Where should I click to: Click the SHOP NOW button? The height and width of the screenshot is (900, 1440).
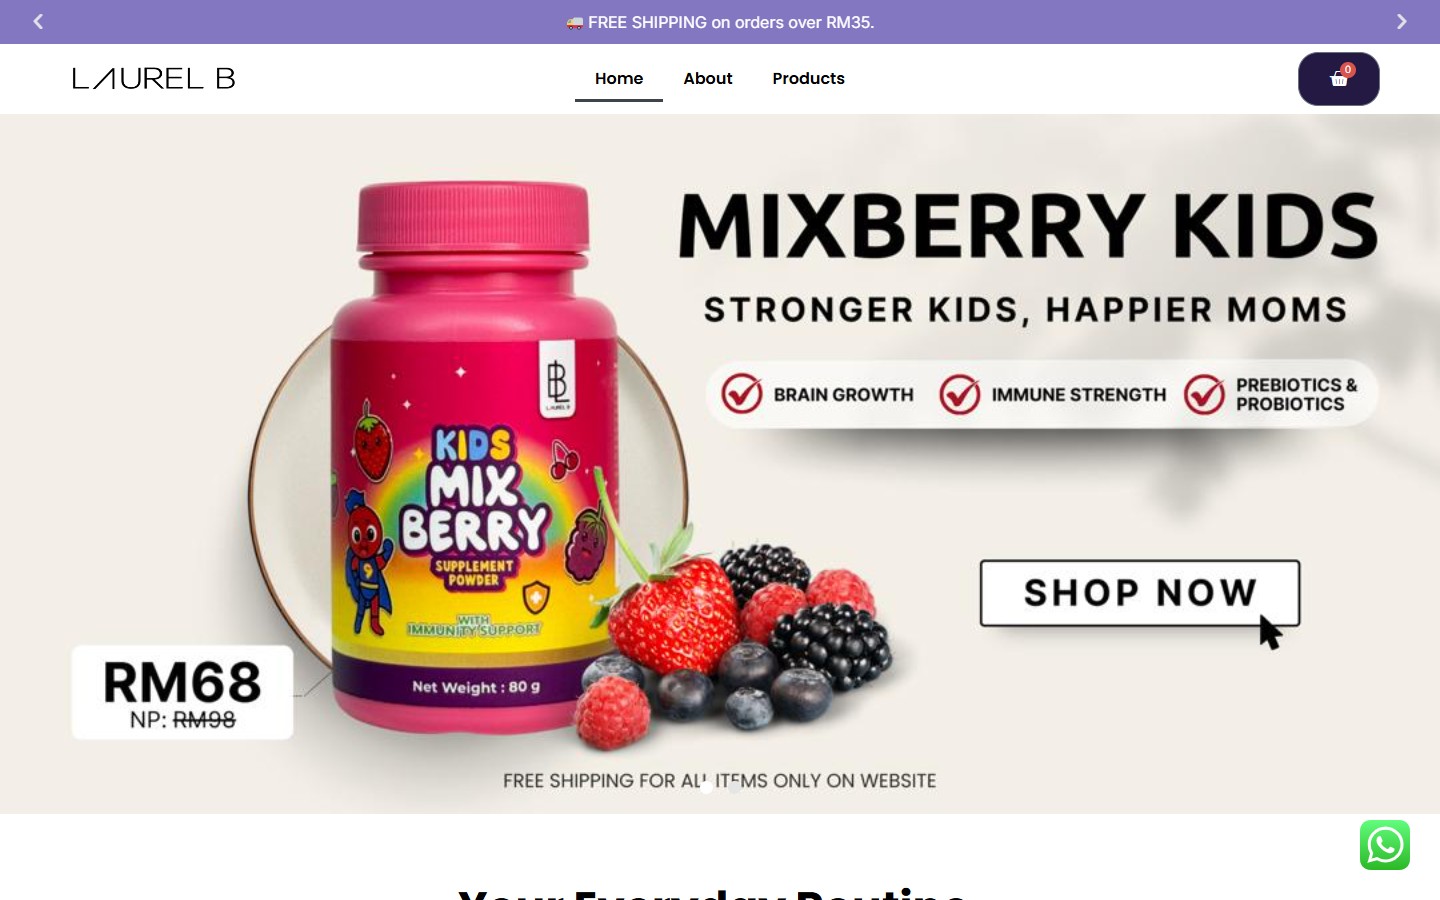(x=1140, y=593)
